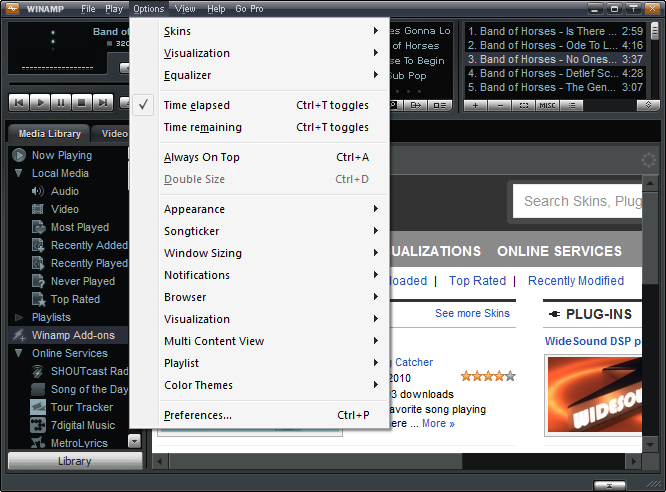Open the File menu

(88, 8)
